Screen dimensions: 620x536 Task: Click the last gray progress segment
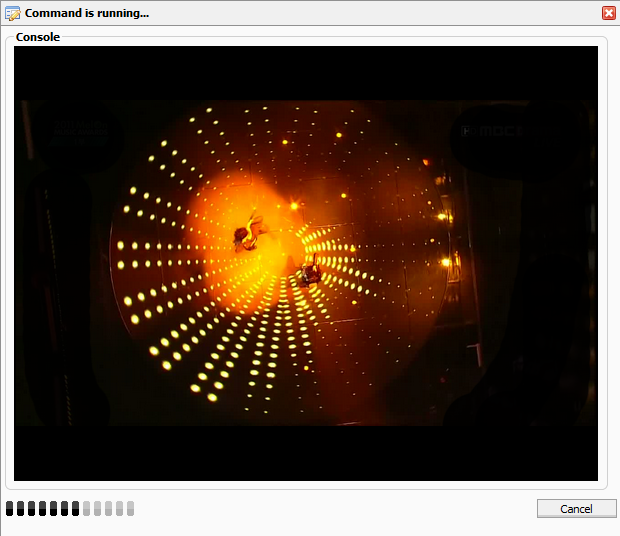tap(130, 508)
